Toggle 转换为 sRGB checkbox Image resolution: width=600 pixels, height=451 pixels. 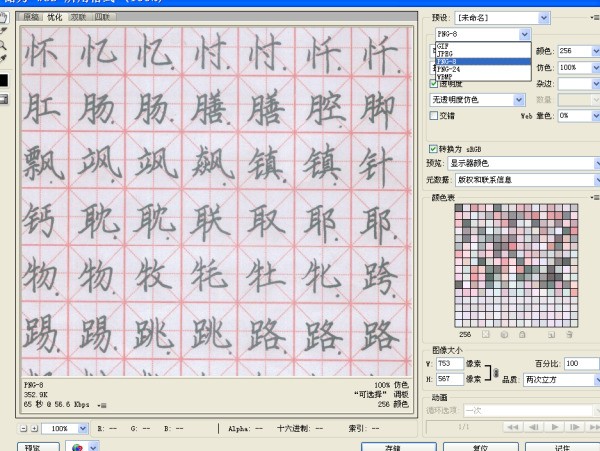(x=433, y=149)
